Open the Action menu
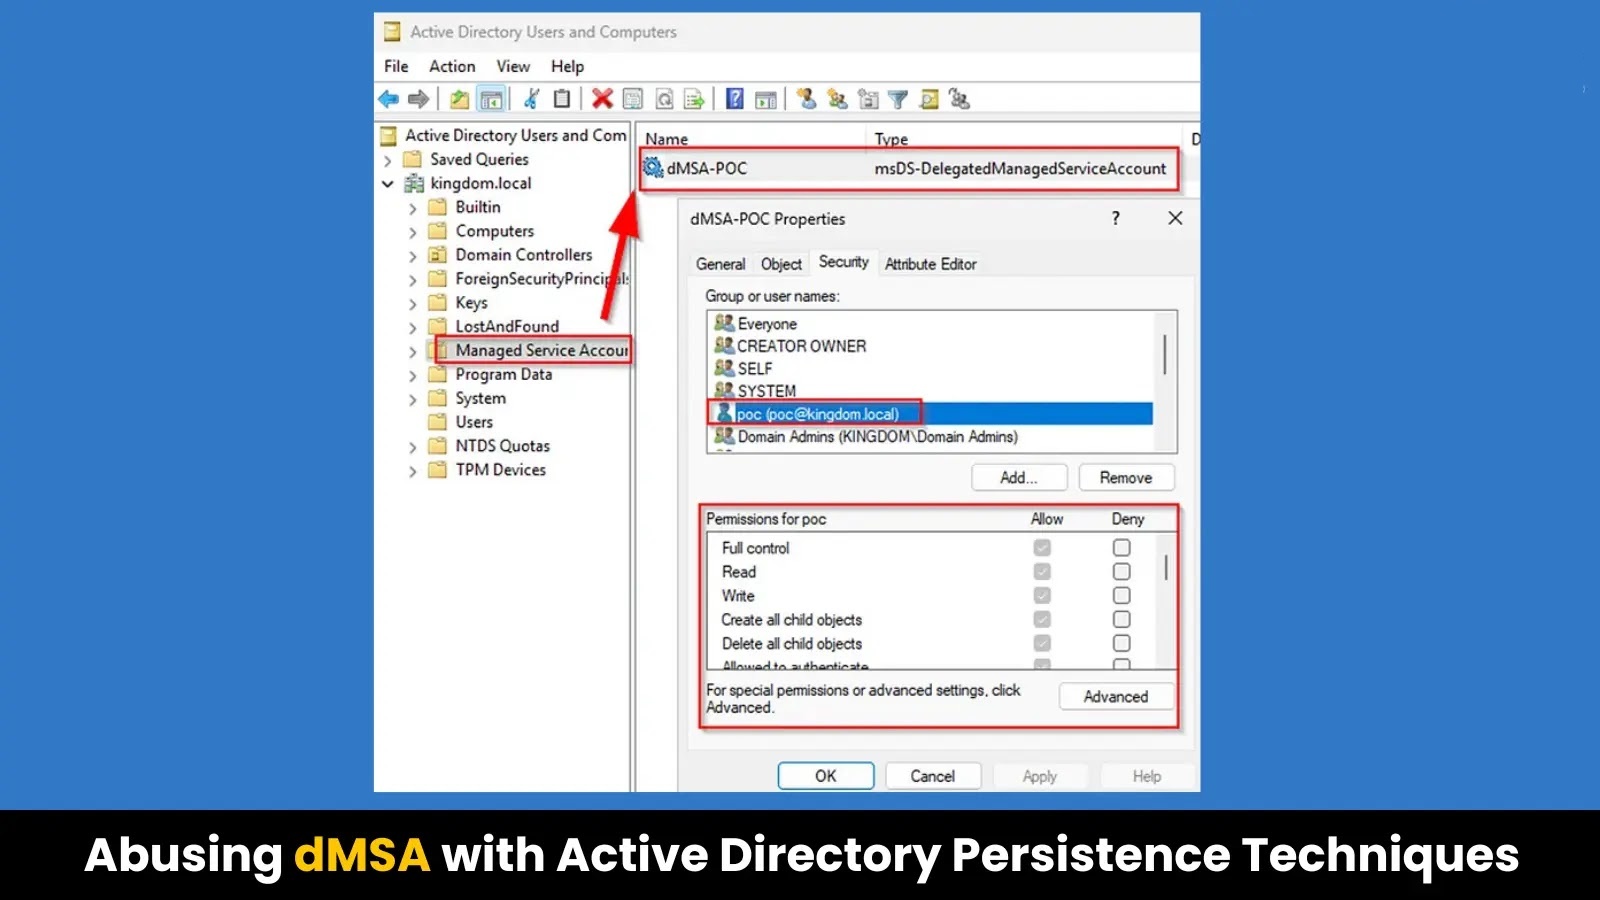1600x900 pixels. click(452, 66)
